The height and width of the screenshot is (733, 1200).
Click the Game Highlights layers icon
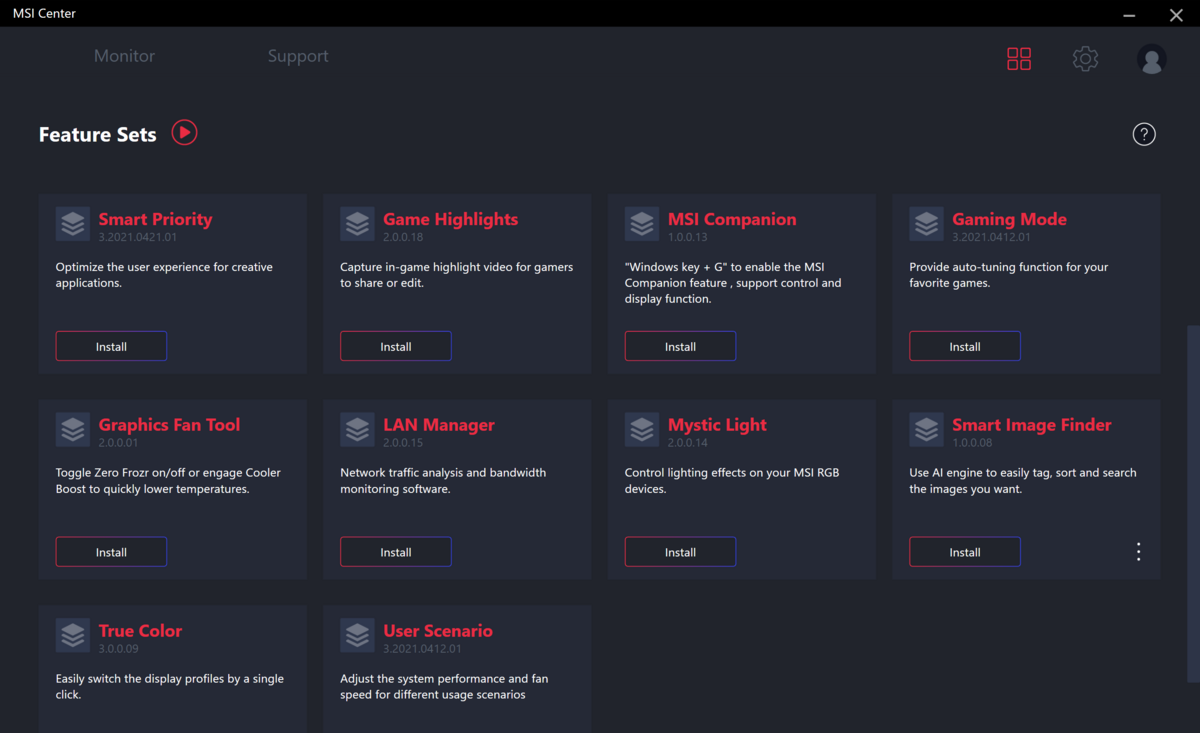click(x=357, y=224)
